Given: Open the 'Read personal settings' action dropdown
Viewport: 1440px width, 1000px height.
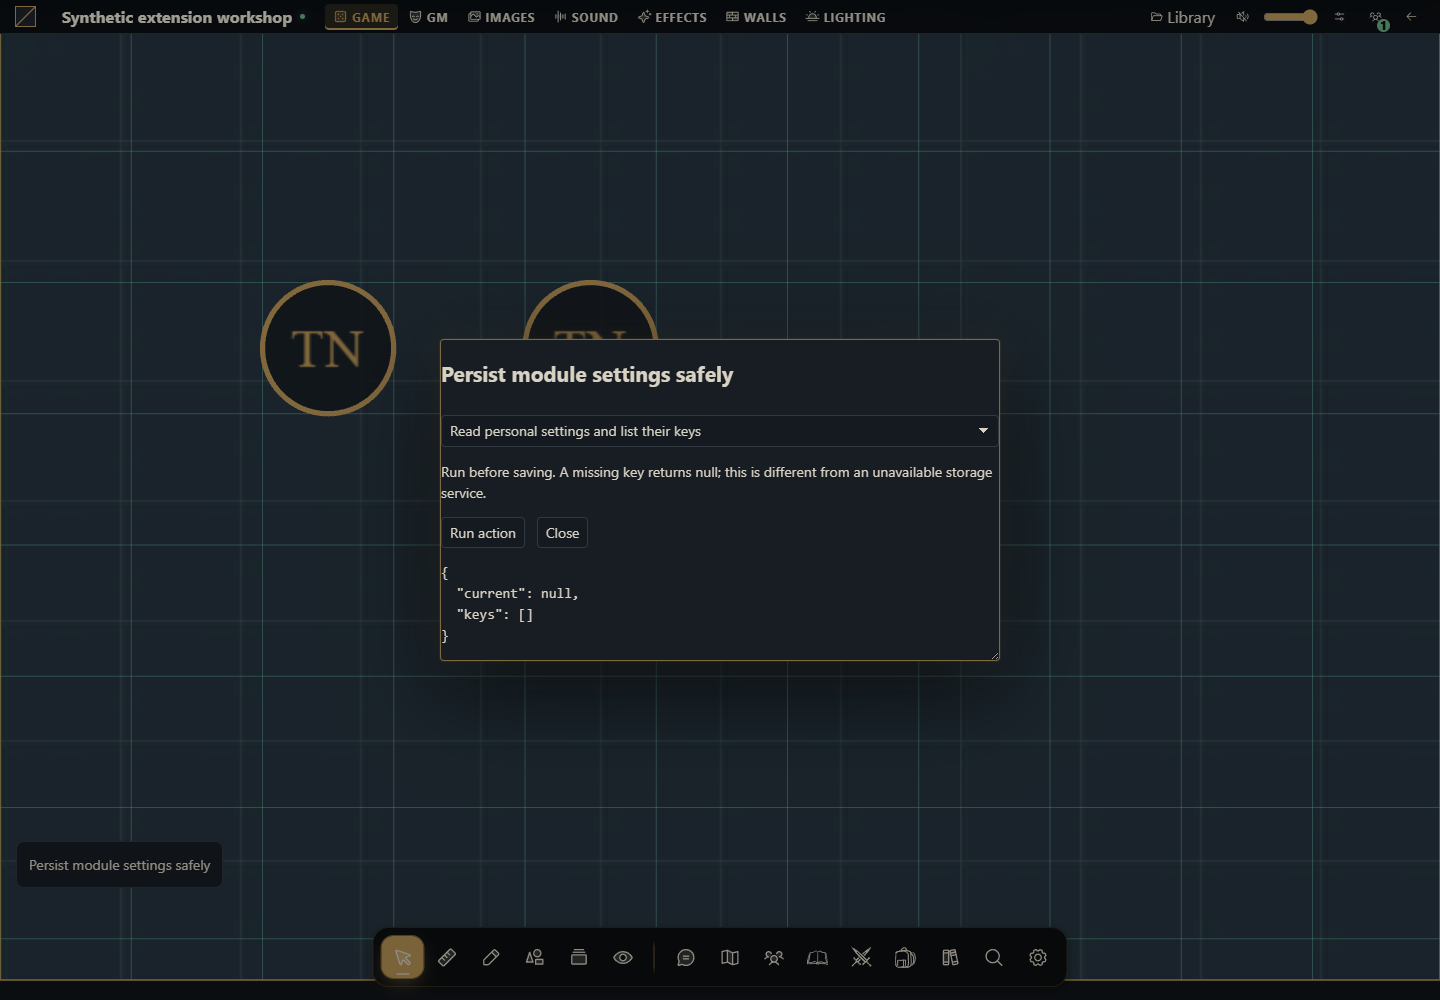Looking at the screenshot, I should pos(720,431).
